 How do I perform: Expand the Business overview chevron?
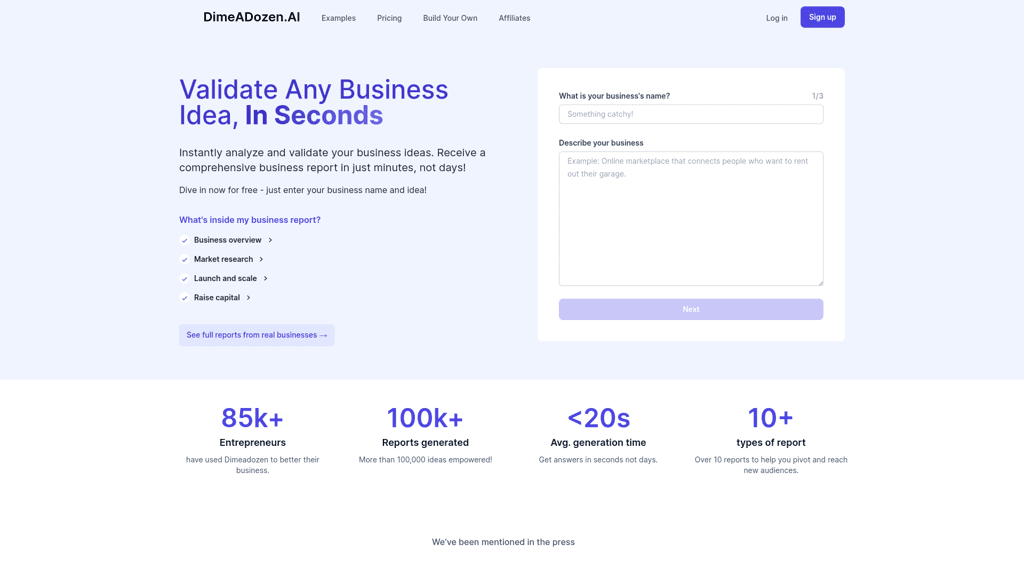click(x=270, y=240)
